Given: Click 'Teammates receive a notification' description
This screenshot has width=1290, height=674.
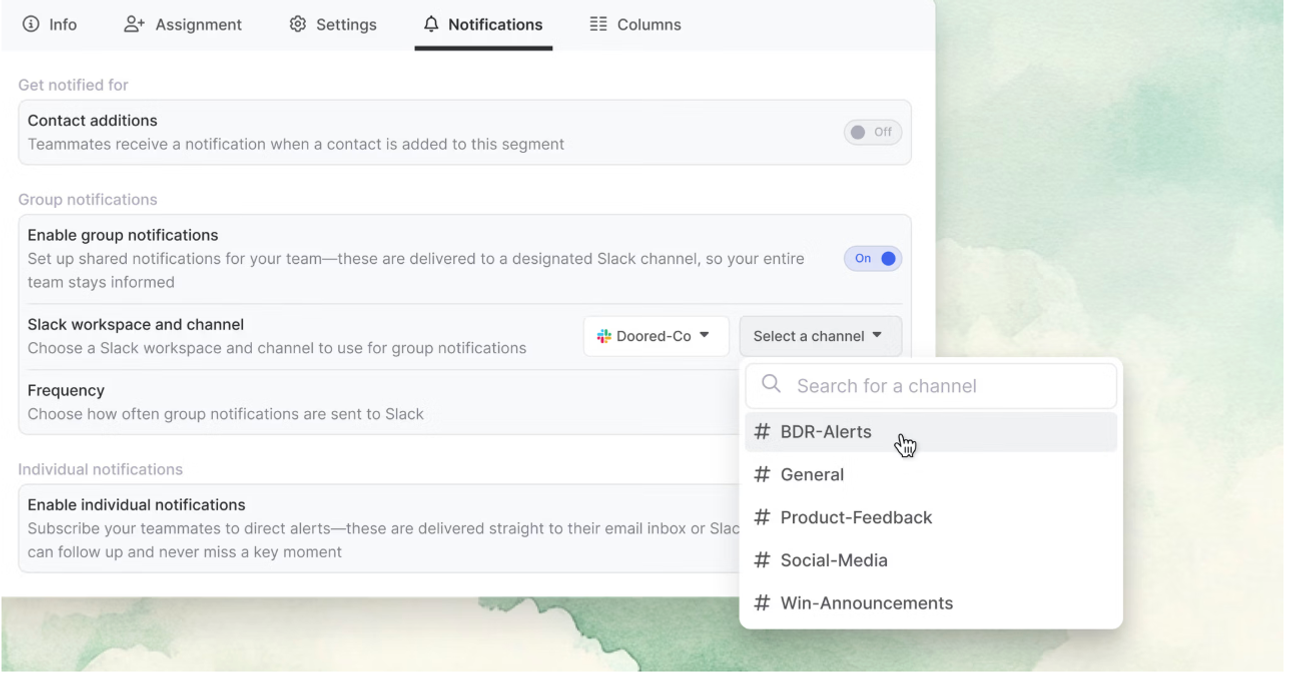Looking at the screenshot, I should coord(296,144).
